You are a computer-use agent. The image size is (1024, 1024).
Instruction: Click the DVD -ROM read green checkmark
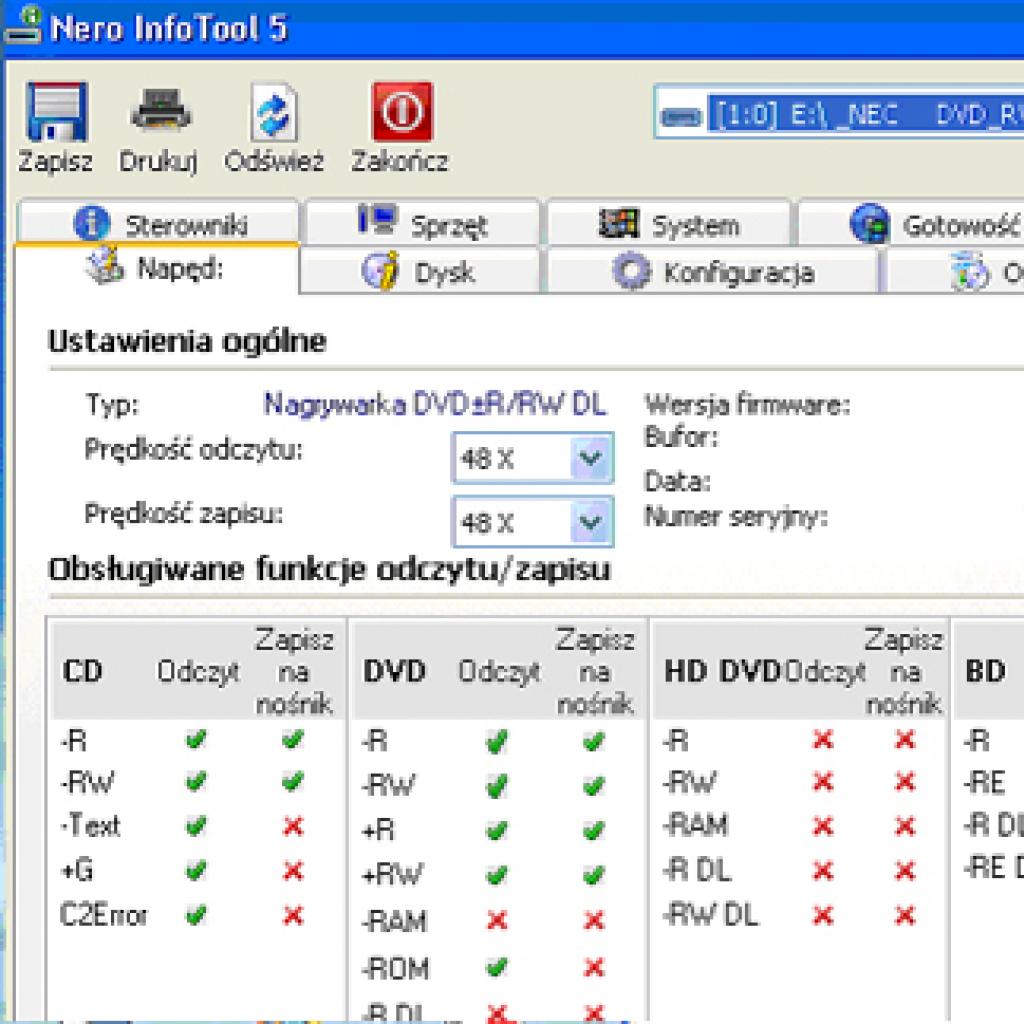497,966
